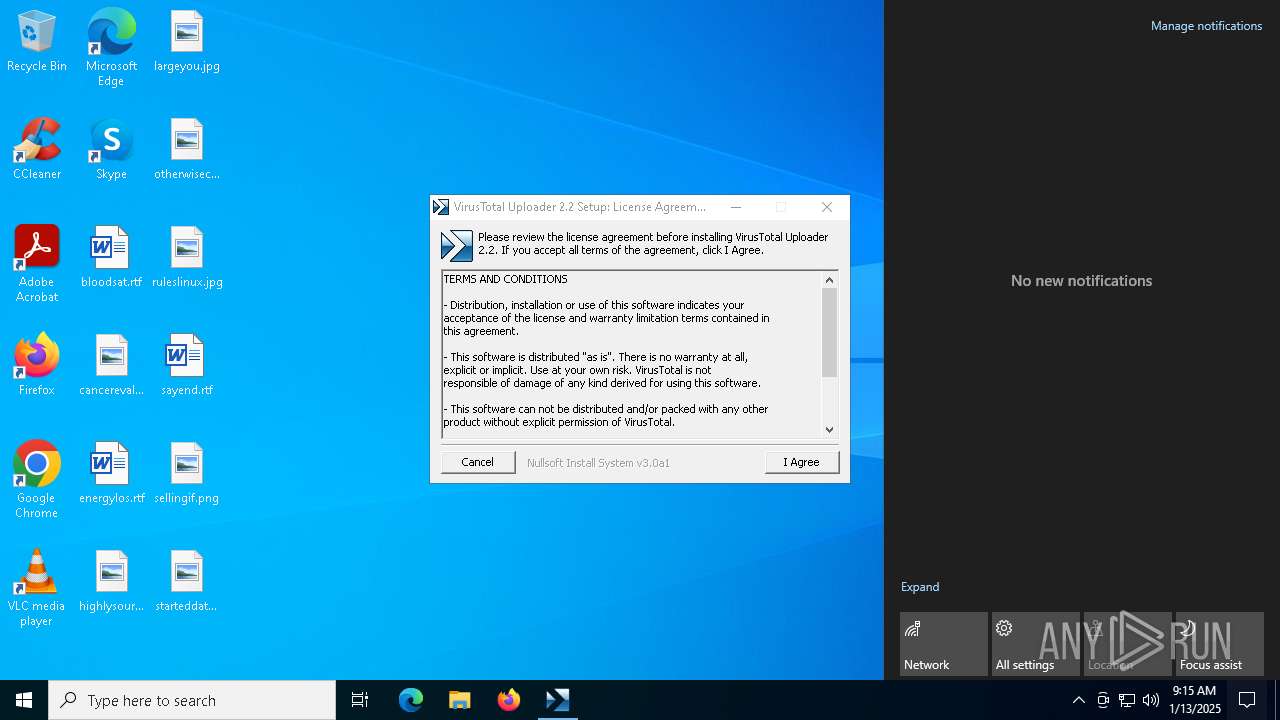Click the license agreement scrollbar thumb
Screen dimensions: 1280x720
[829, 333]
